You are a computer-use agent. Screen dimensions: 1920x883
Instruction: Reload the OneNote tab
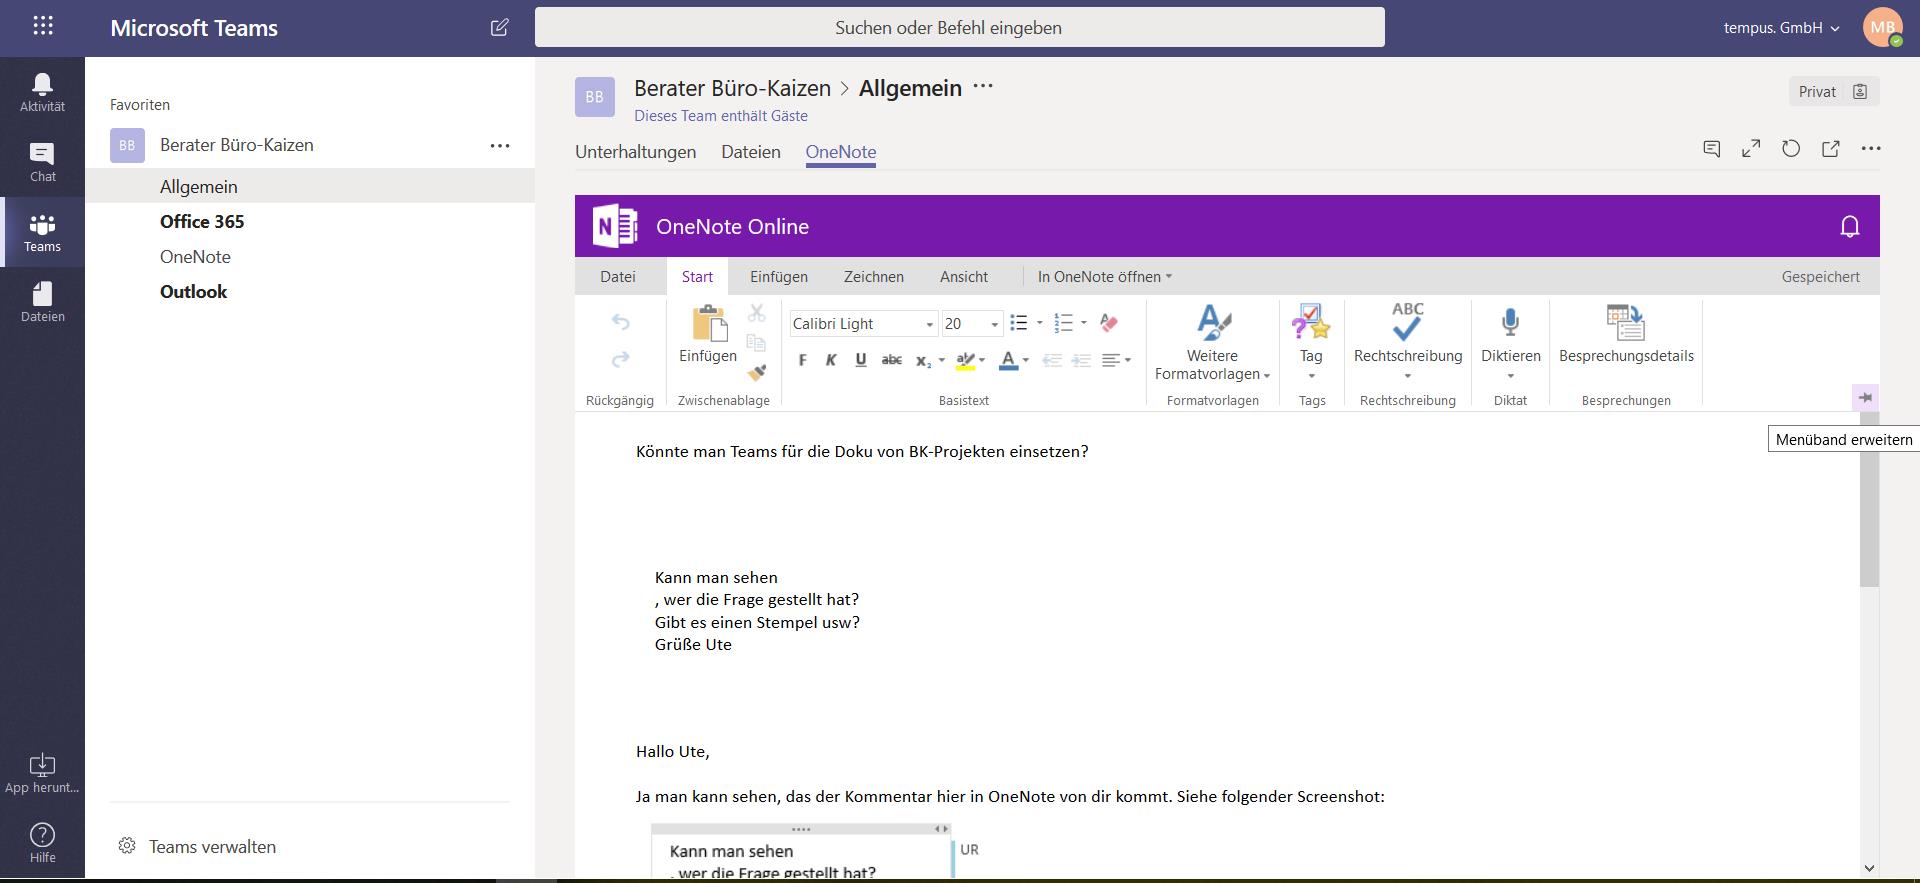tap(1791, 149)
